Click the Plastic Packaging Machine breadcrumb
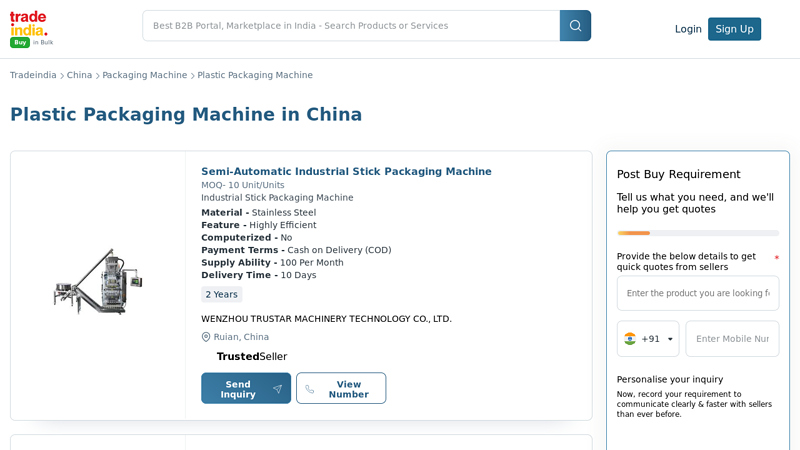 click(x=255, y=75)
